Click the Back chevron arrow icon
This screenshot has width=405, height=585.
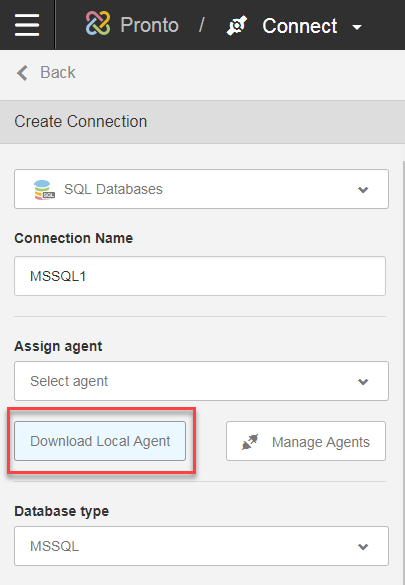coord(22,73)
